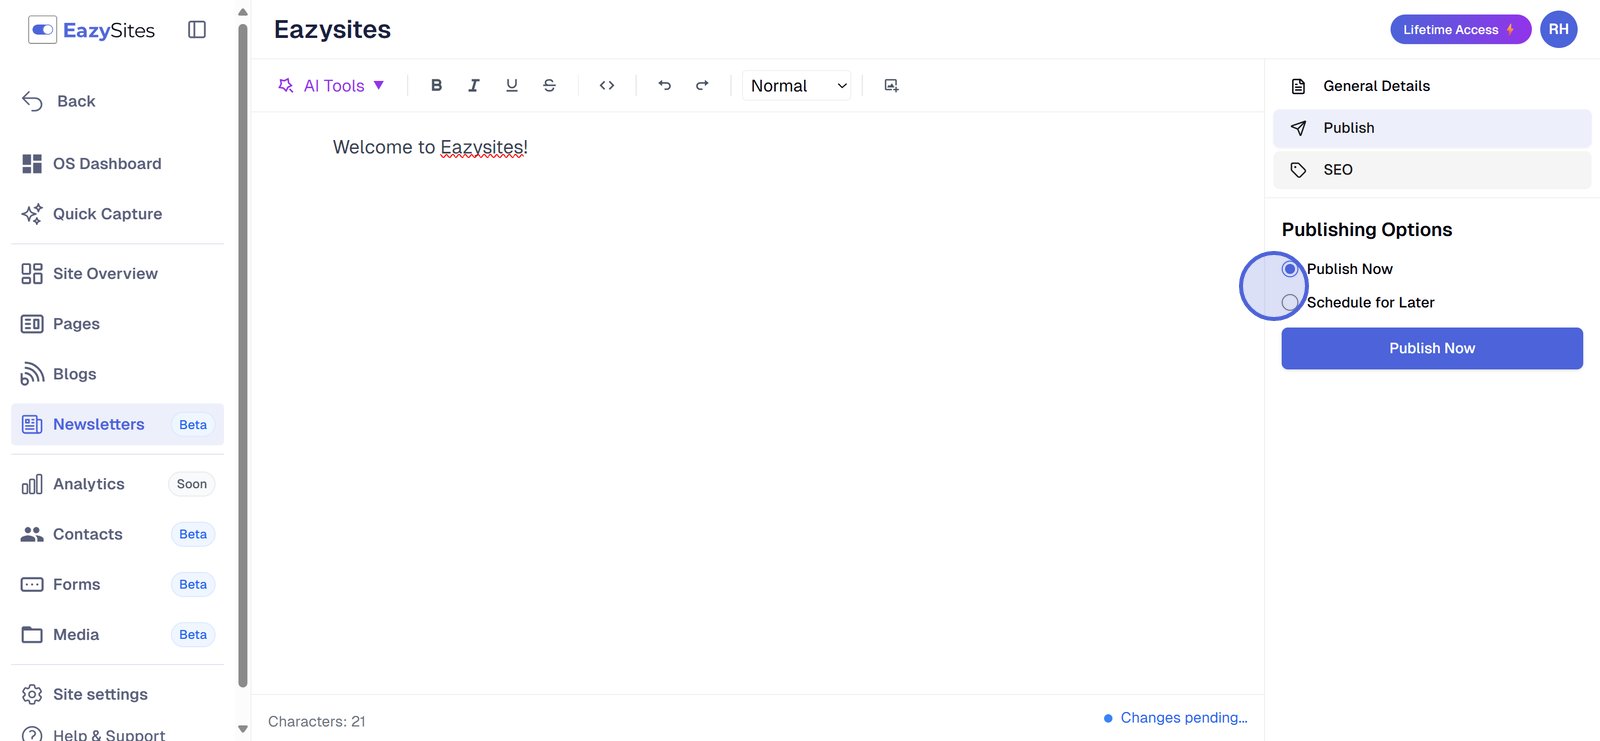Click the Site Overview icon
The width and height of the screenshot is (1600, 741).
(x=32, y=274)
